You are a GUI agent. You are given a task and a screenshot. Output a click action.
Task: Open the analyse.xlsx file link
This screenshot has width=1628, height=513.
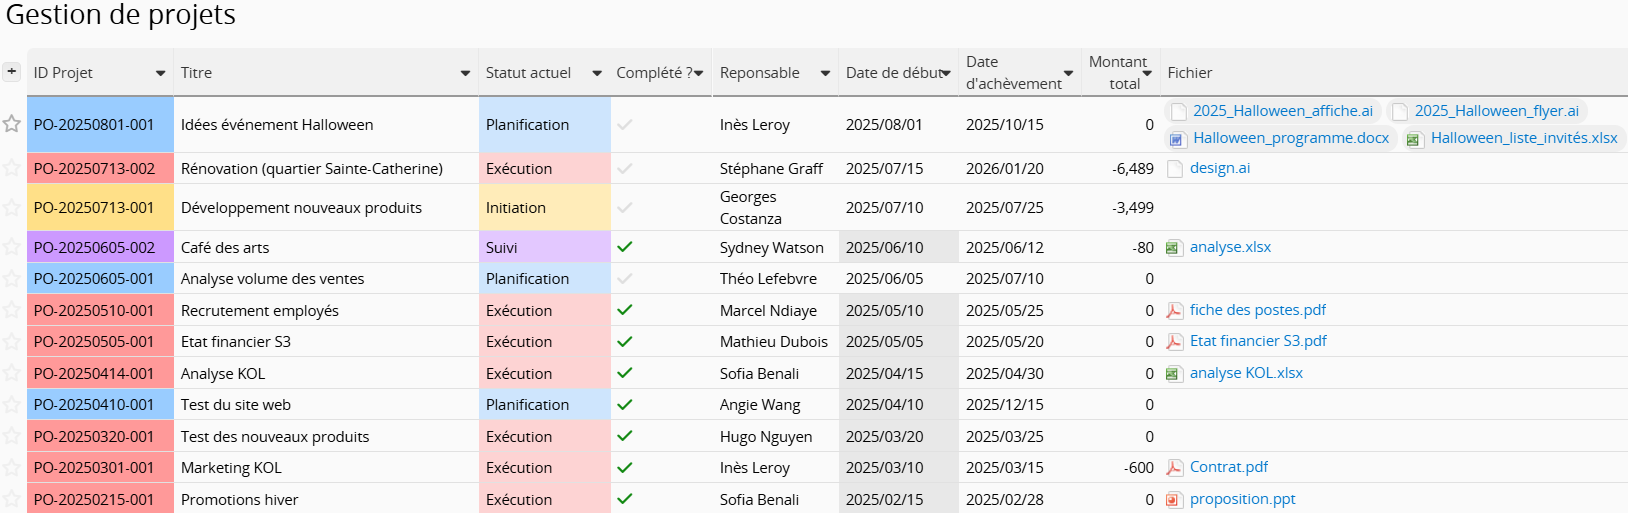[1230, 247]
